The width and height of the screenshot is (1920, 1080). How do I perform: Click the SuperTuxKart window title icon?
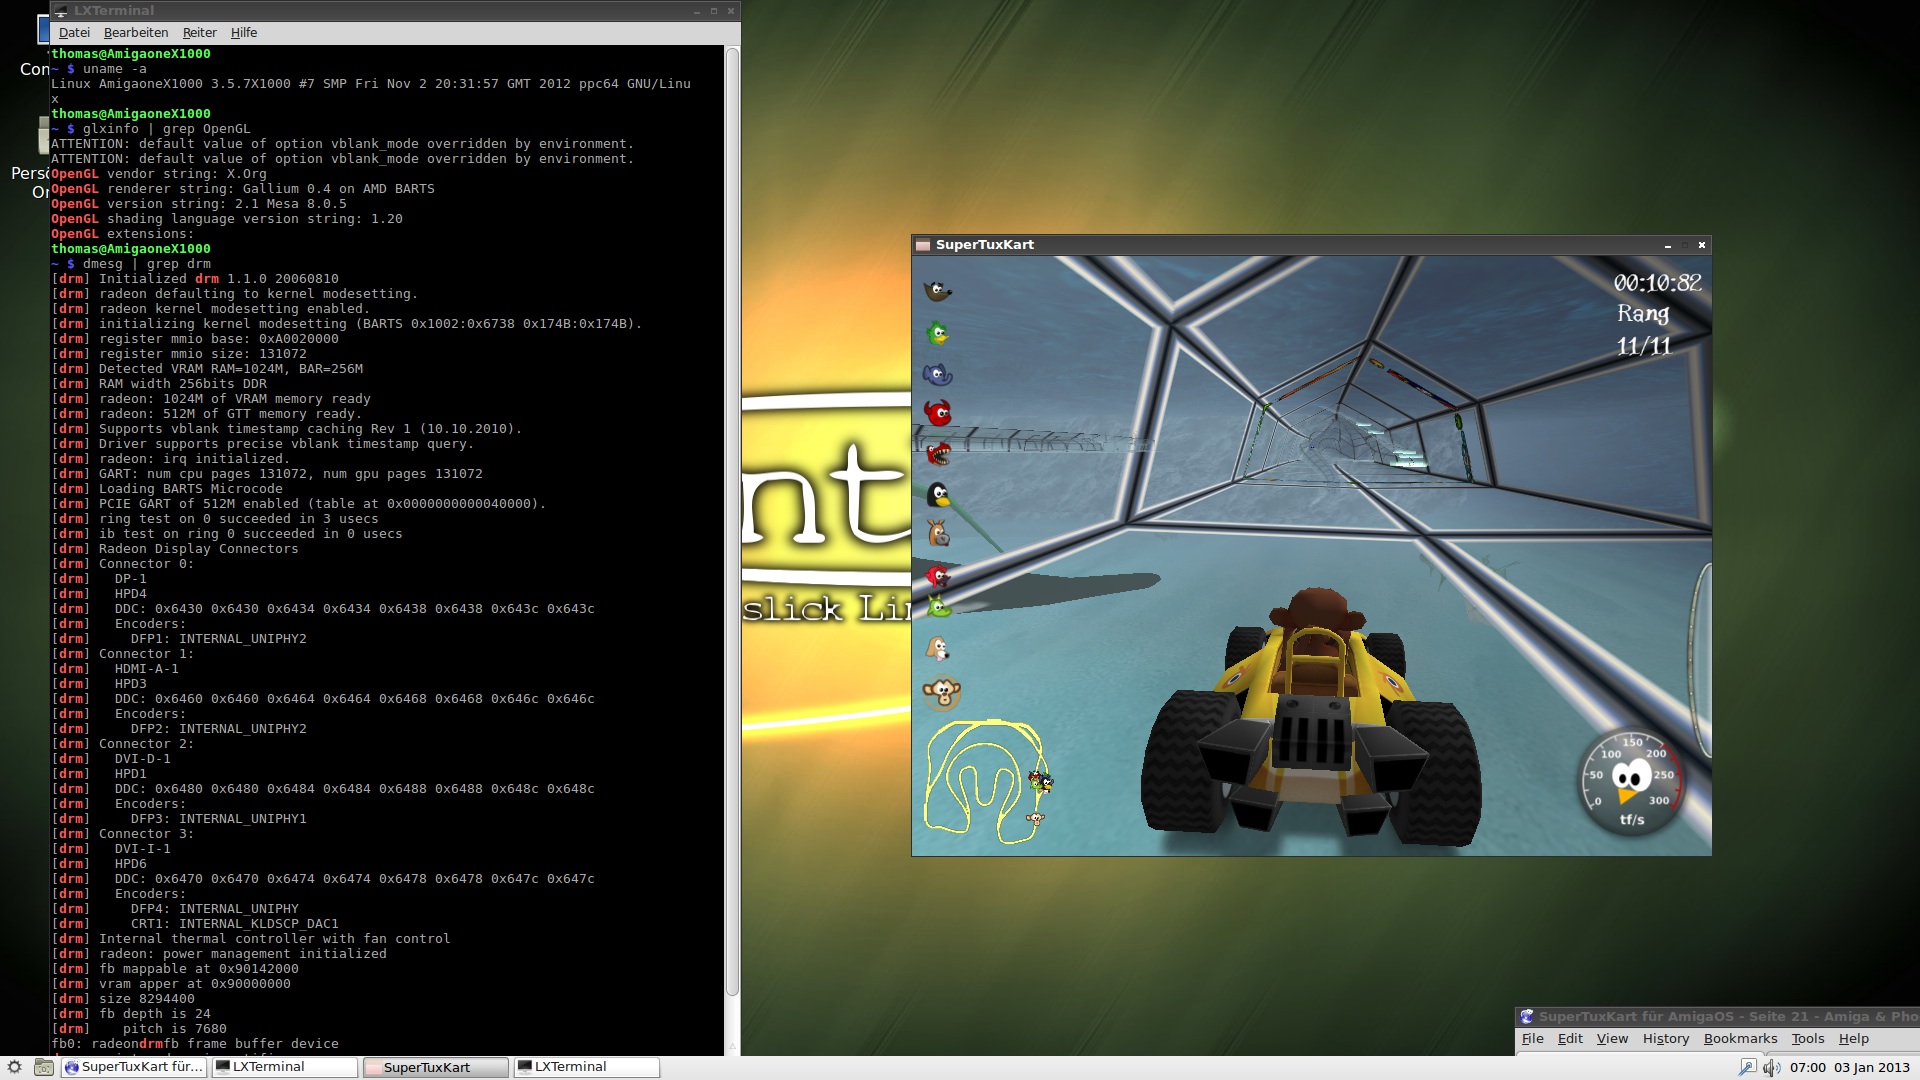point(923,245)
